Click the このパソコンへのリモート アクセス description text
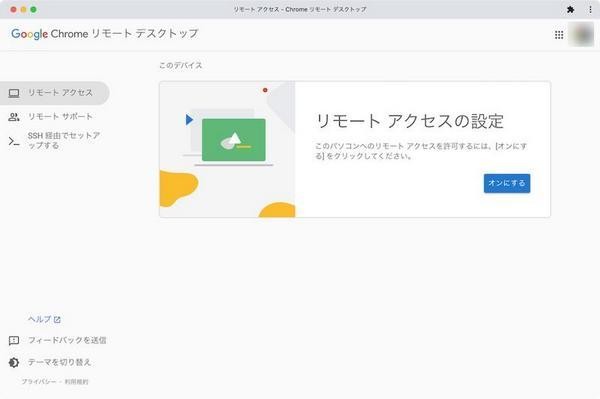The width and height of the screenshot is (600, 399). coord(421,151)
